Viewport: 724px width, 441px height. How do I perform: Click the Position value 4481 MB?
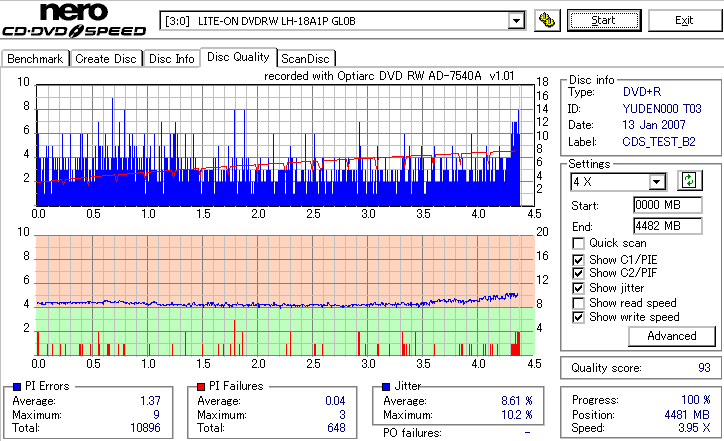(x=687, y=415)
